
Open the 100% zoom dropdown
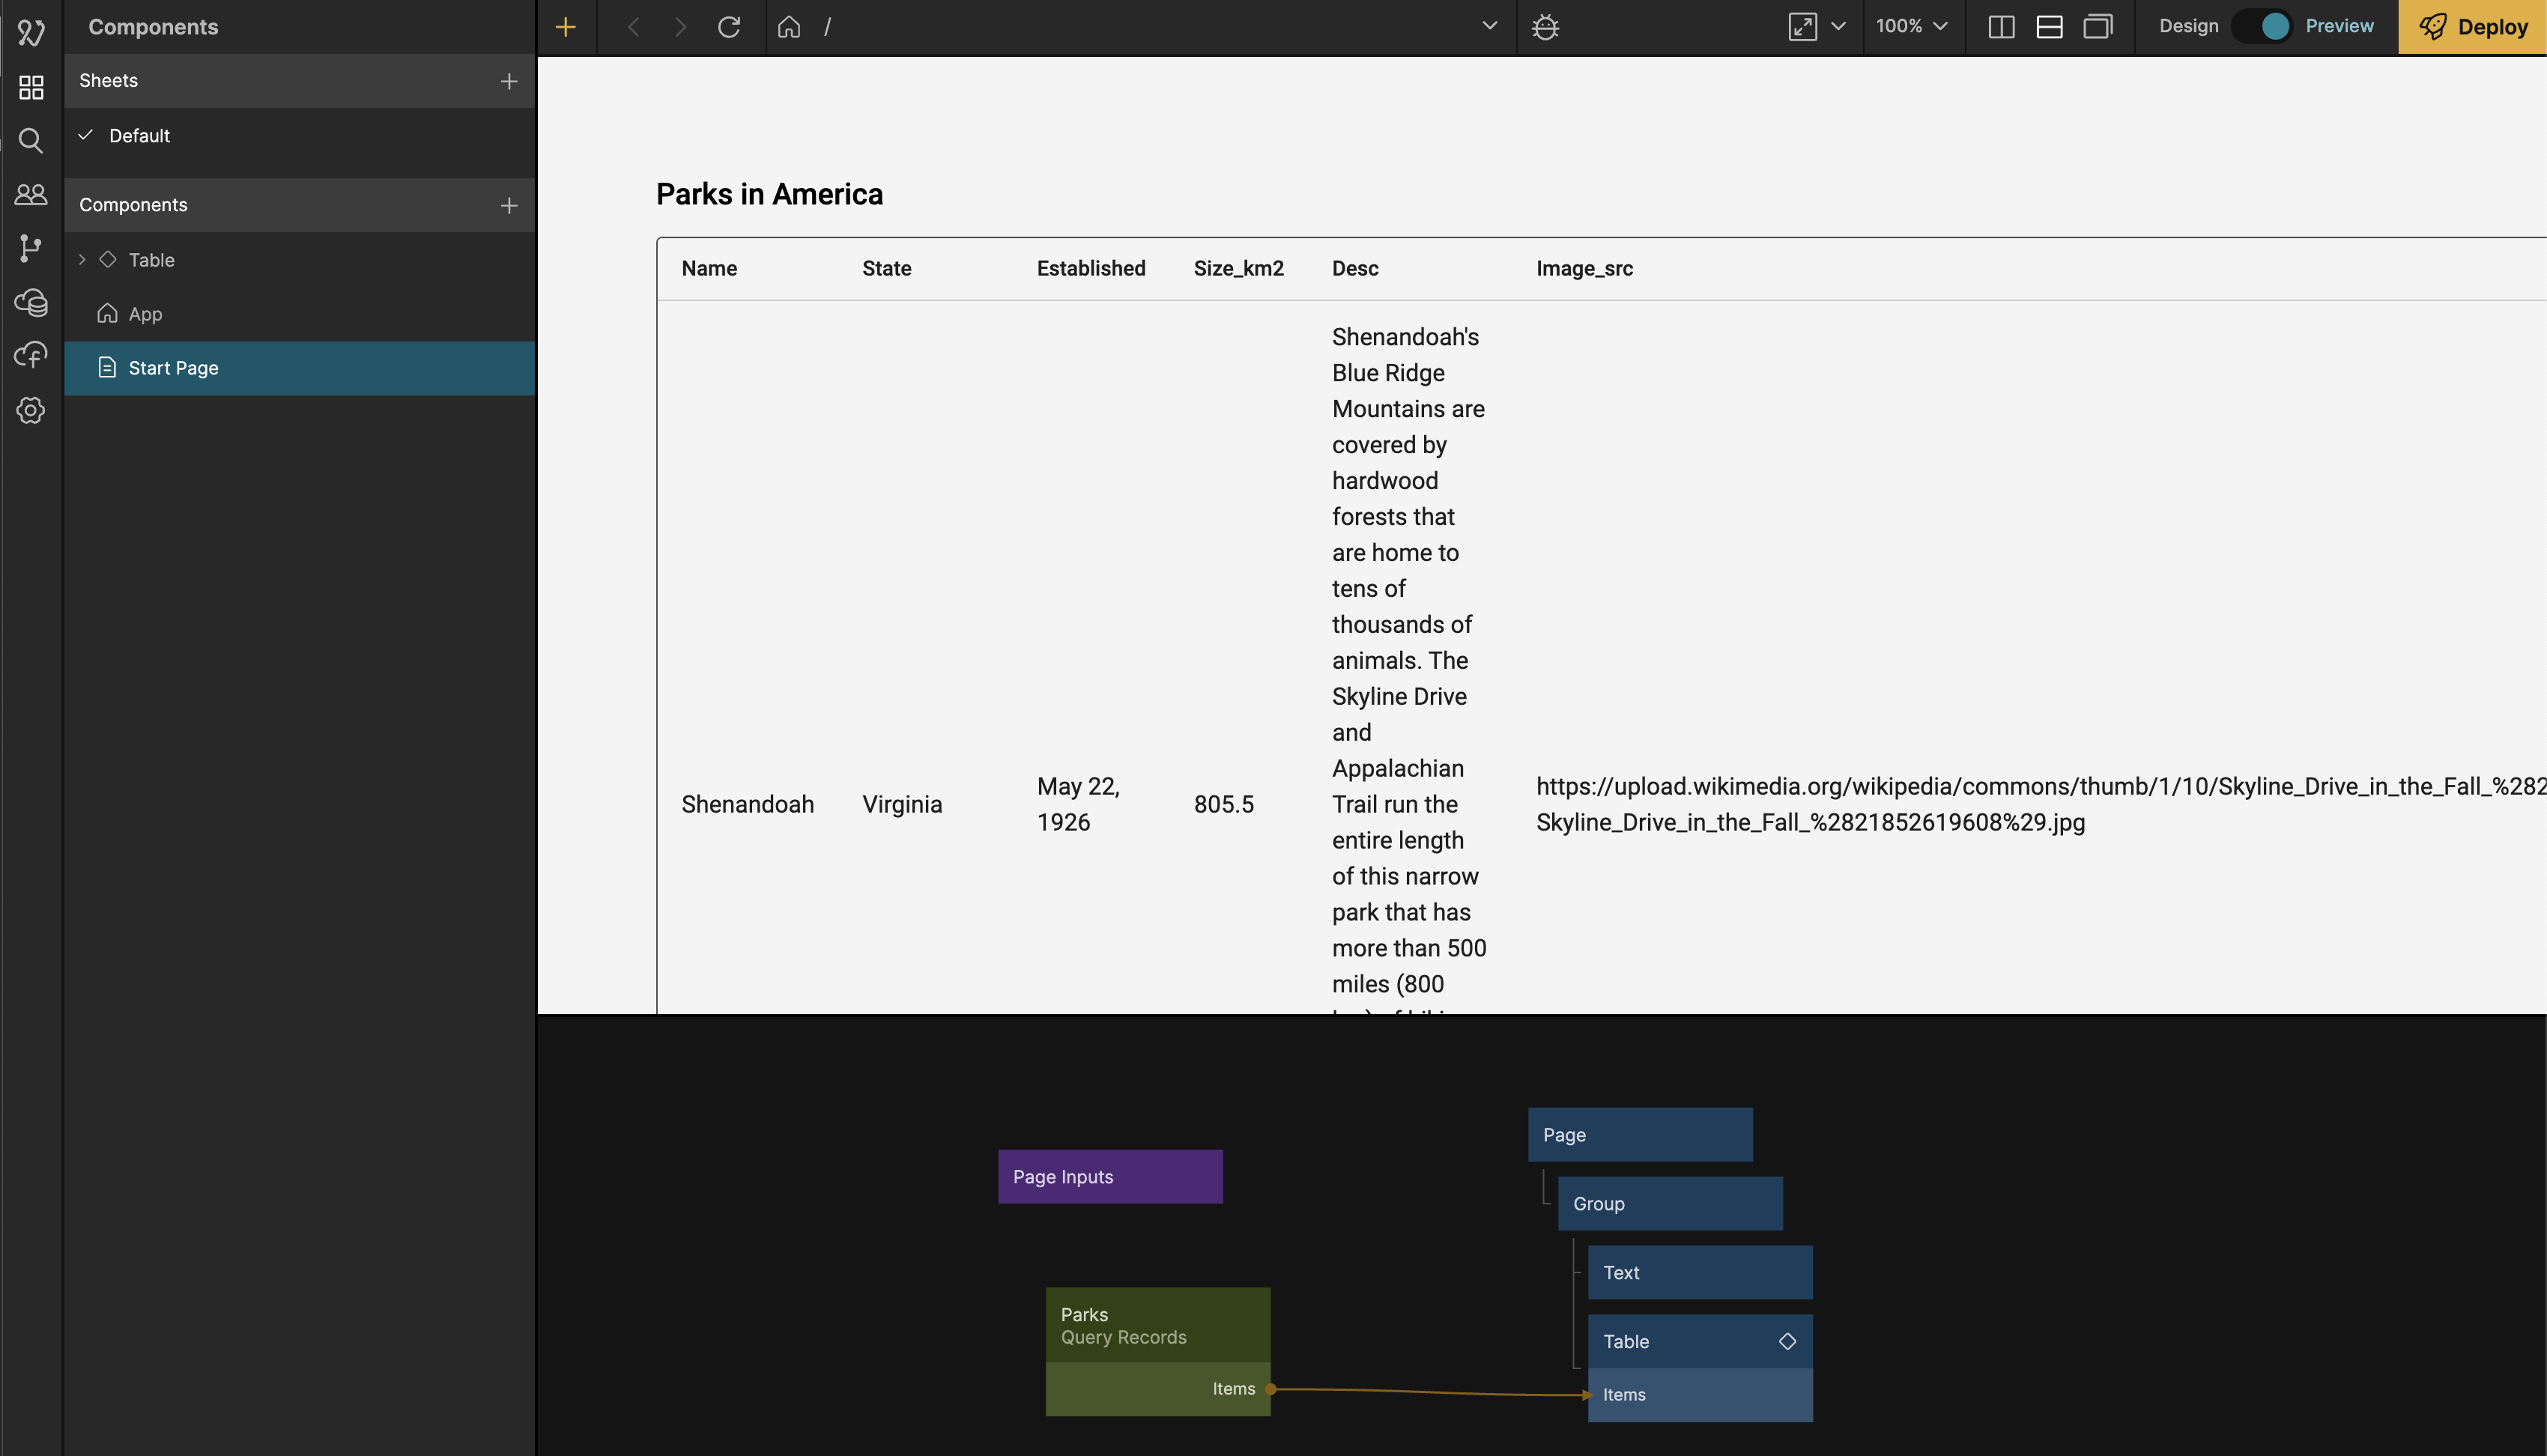point(1911,27)
